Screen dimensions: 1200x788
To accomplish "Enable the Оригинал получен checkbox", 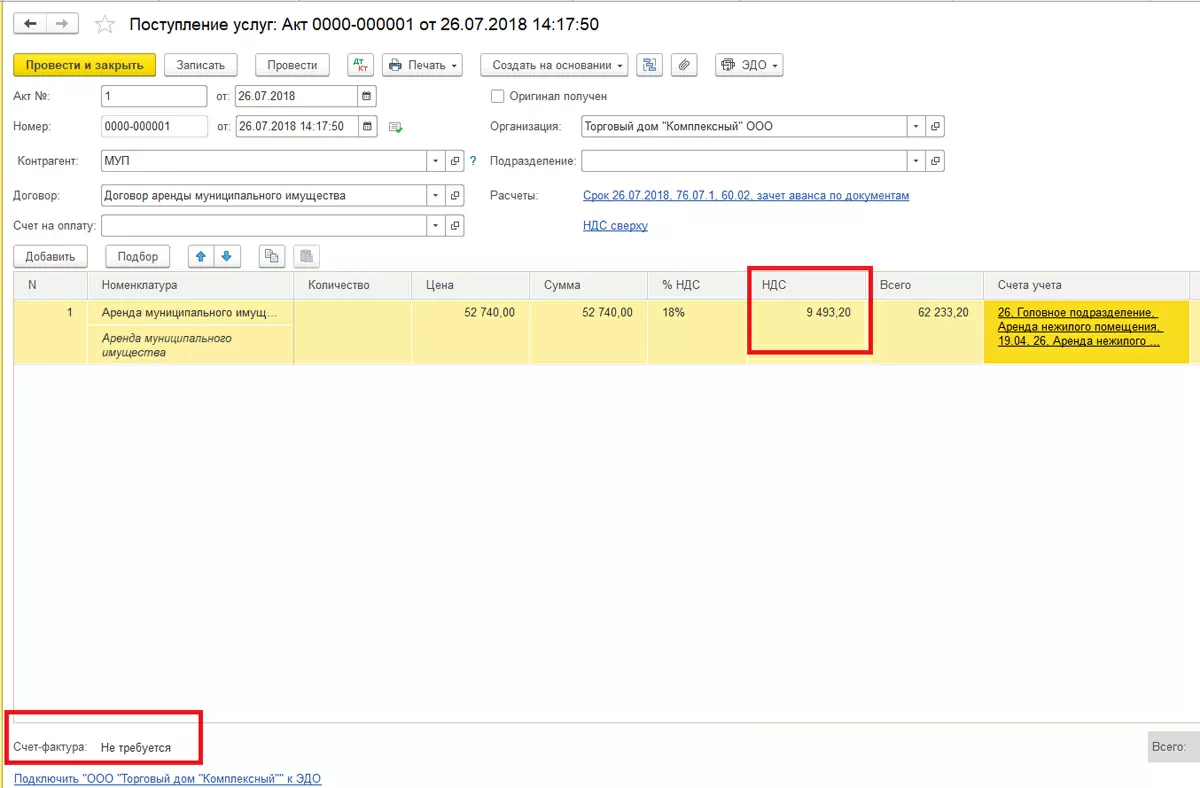I will click(x=497, y=96).
